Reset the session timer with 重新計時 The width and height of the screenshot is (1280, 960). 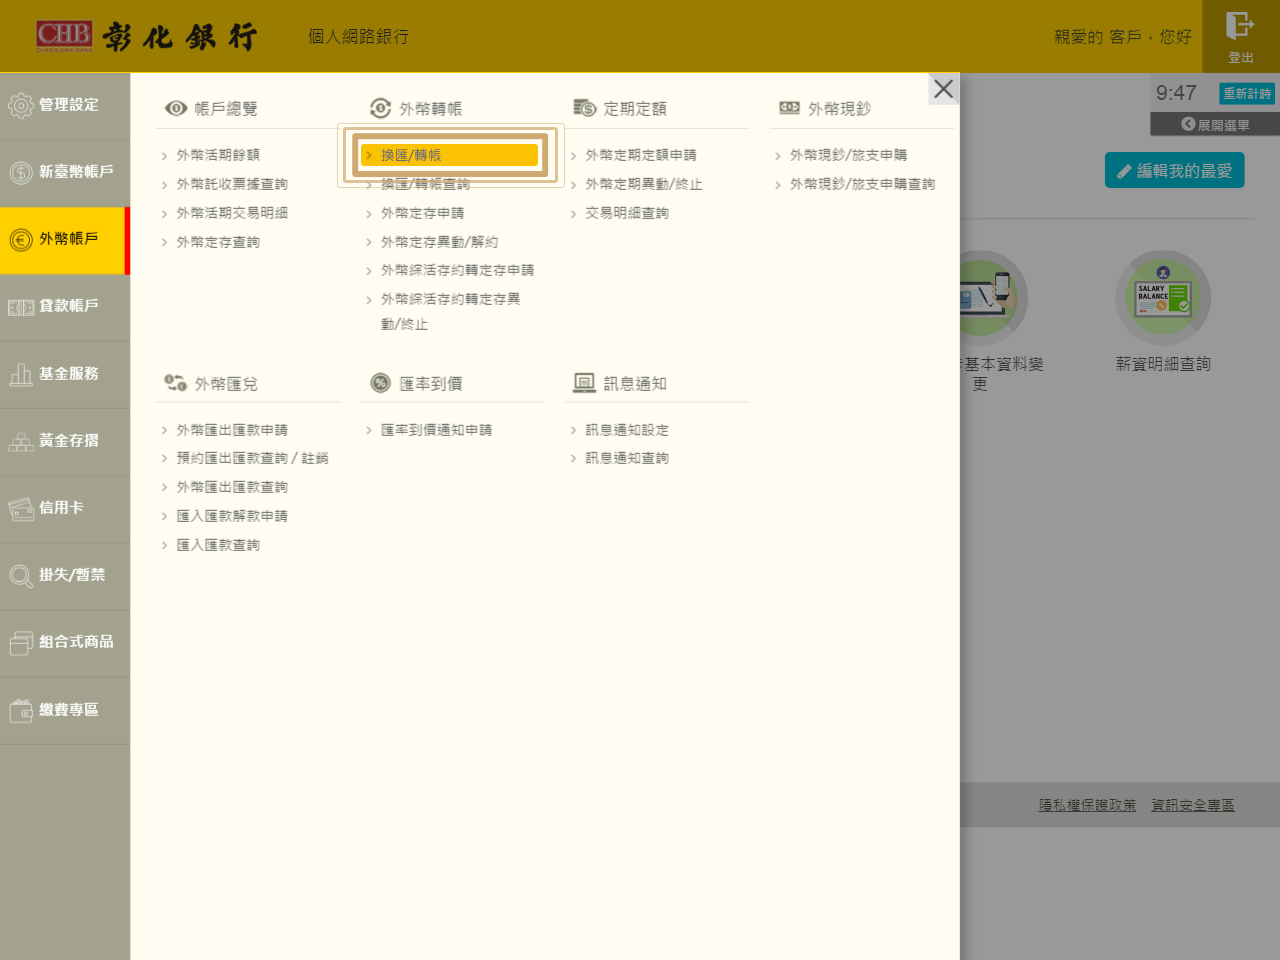1247,93
